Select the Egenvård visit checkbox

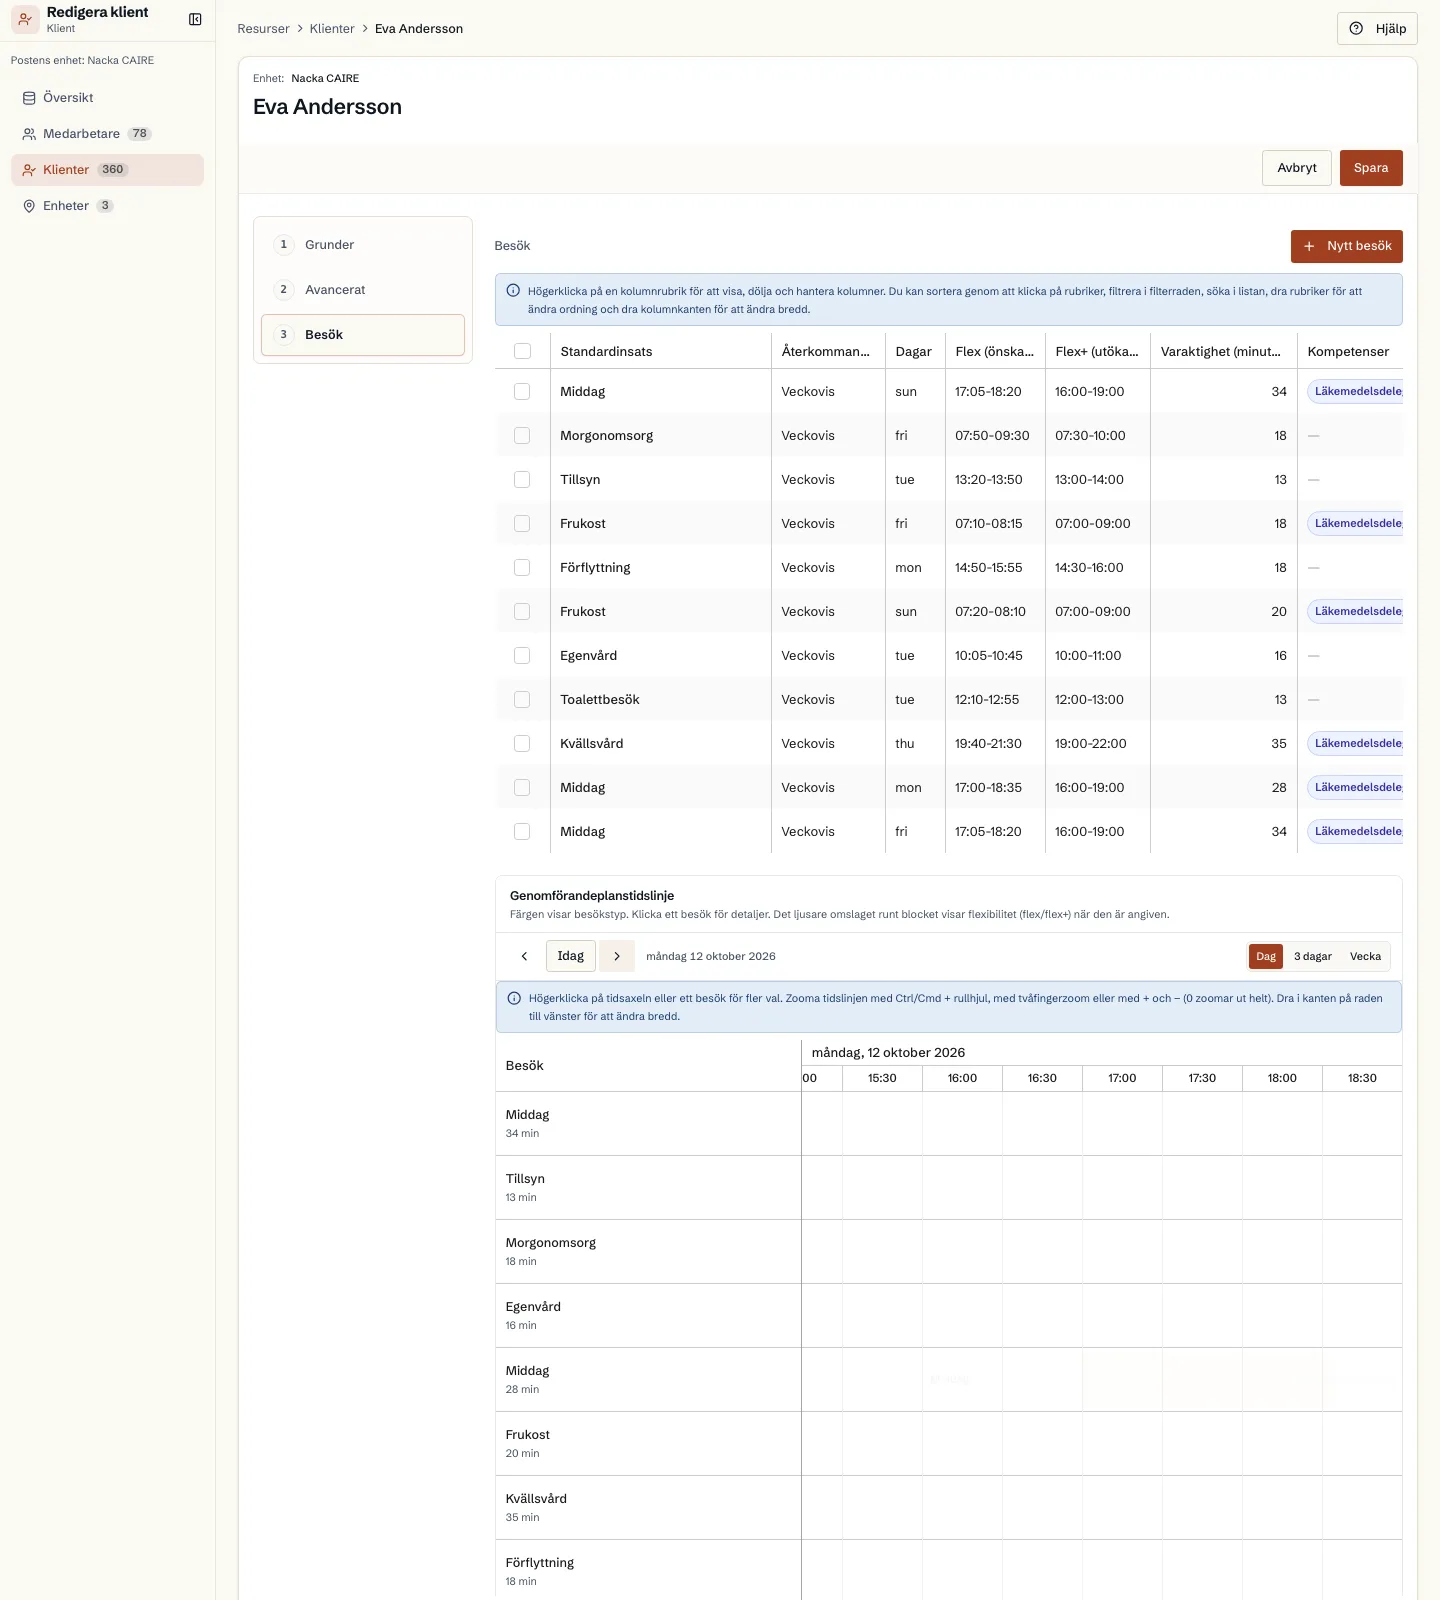(522, 655)
